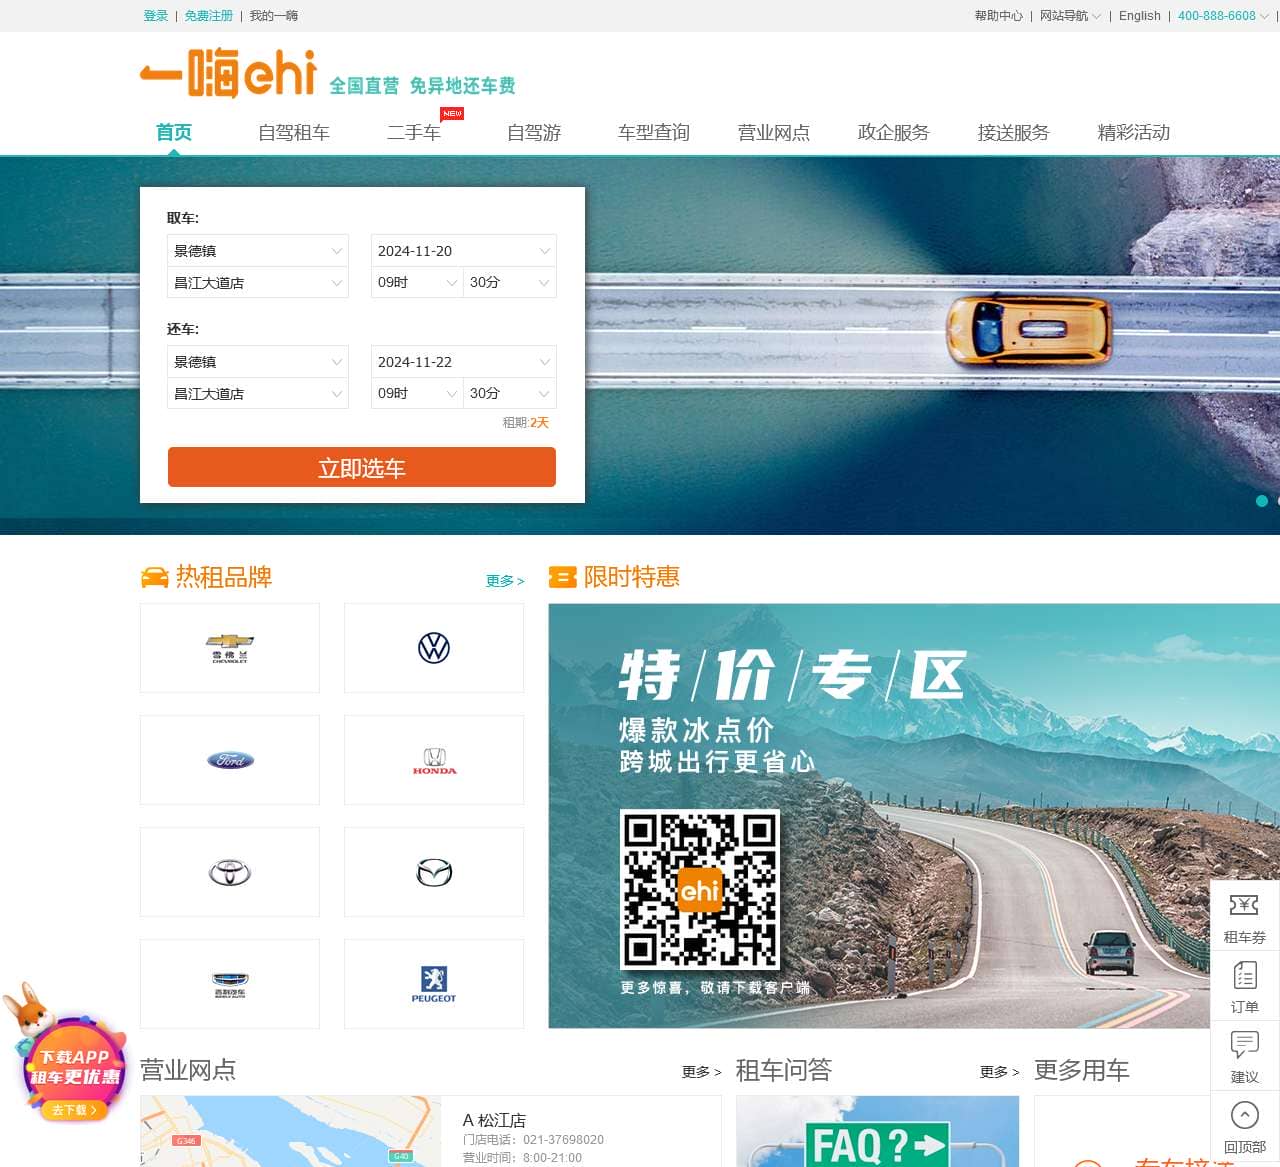Open the 帮助中心 help link

pyautogui.click(x=999, y=16)
